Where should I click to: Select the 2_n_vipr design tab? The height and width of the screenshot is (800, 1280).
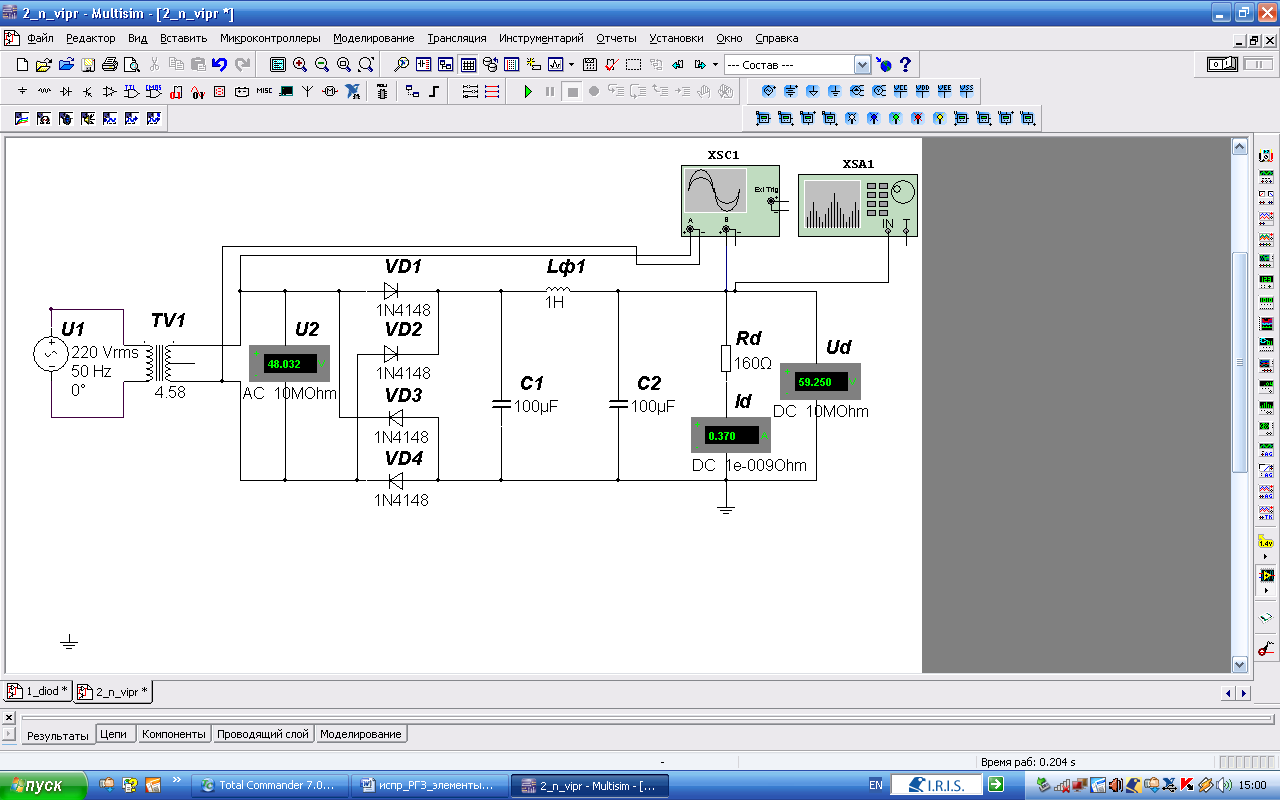[x=113, y=691]
